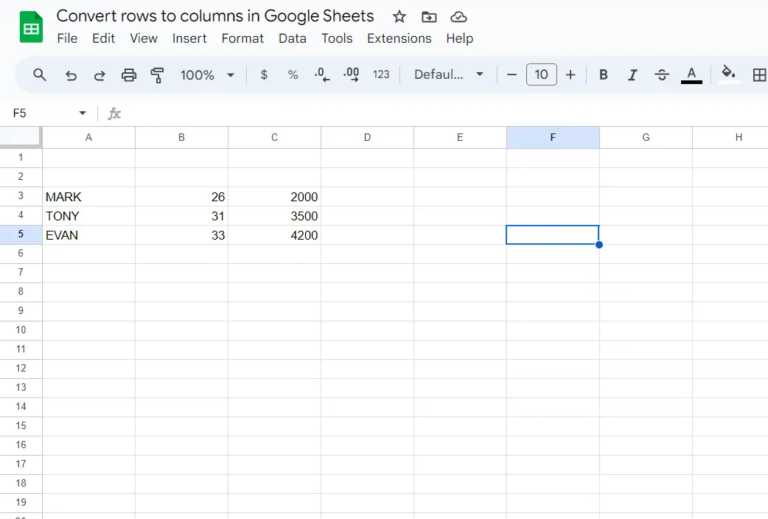Open the Data menu
This screenshot has height=519, width=768.
point(292,38)
